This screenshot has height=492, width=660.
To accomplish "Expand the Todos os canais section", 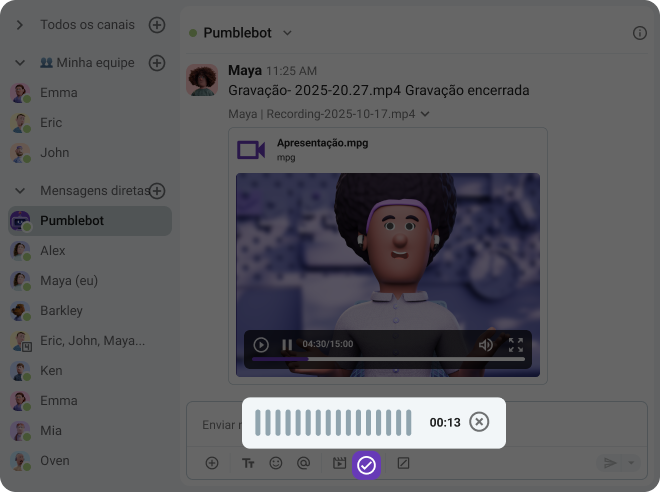I will click(x=19, y=25).
